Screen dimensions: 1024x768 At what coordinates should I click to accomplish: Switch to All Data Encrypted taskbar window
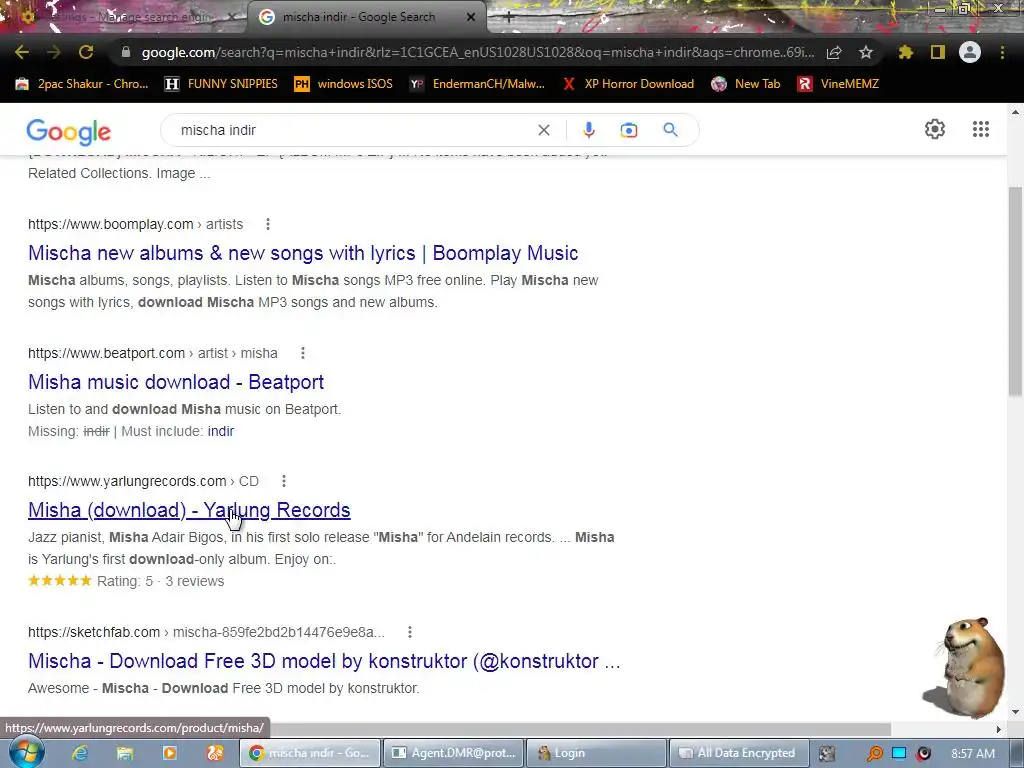[x=739, y=753]
